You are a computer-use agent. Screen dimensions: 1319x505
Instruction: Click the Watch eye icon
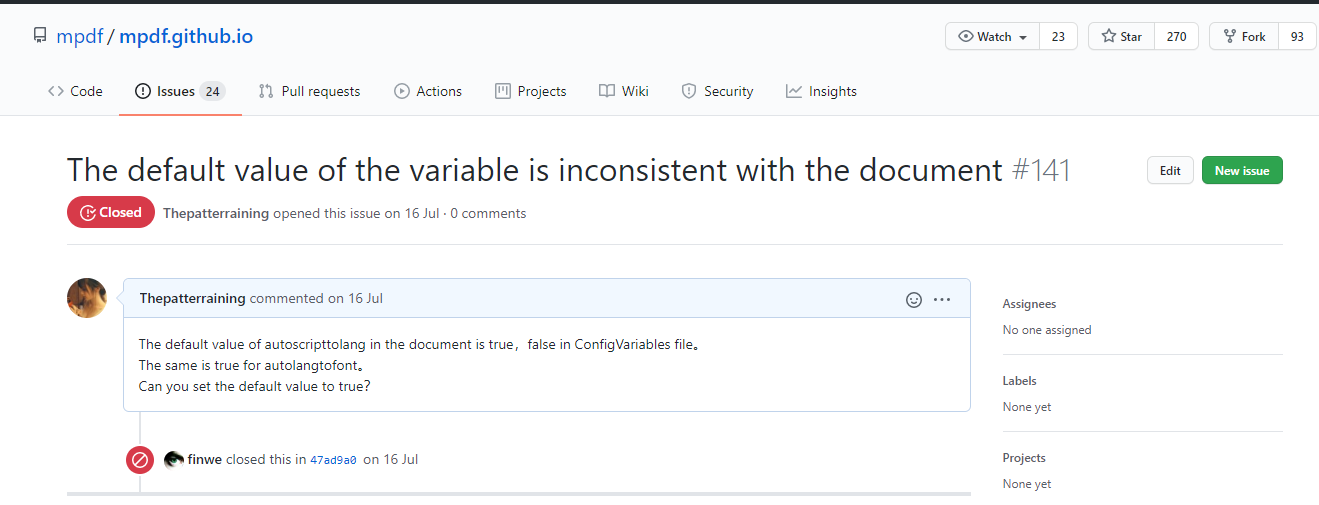(966, 36)
